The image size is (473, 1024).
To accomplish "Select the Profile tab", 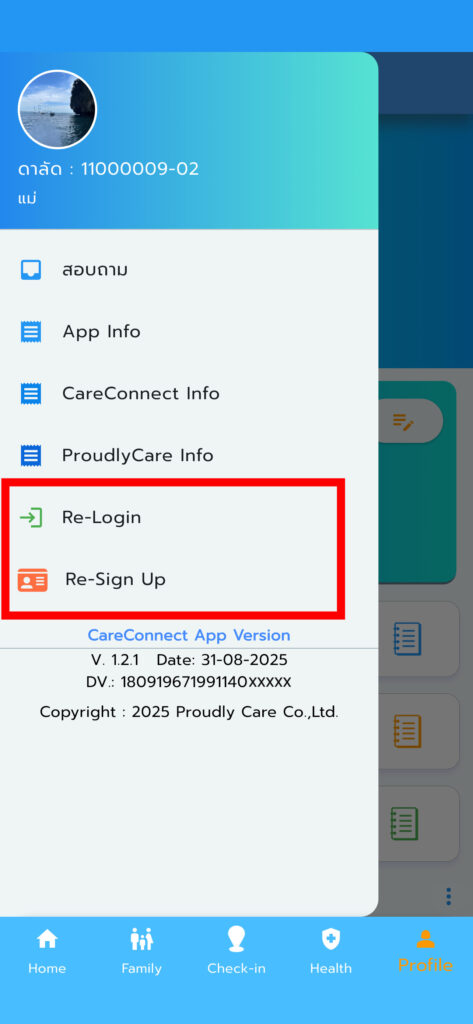I will click(x=425, y=952).
